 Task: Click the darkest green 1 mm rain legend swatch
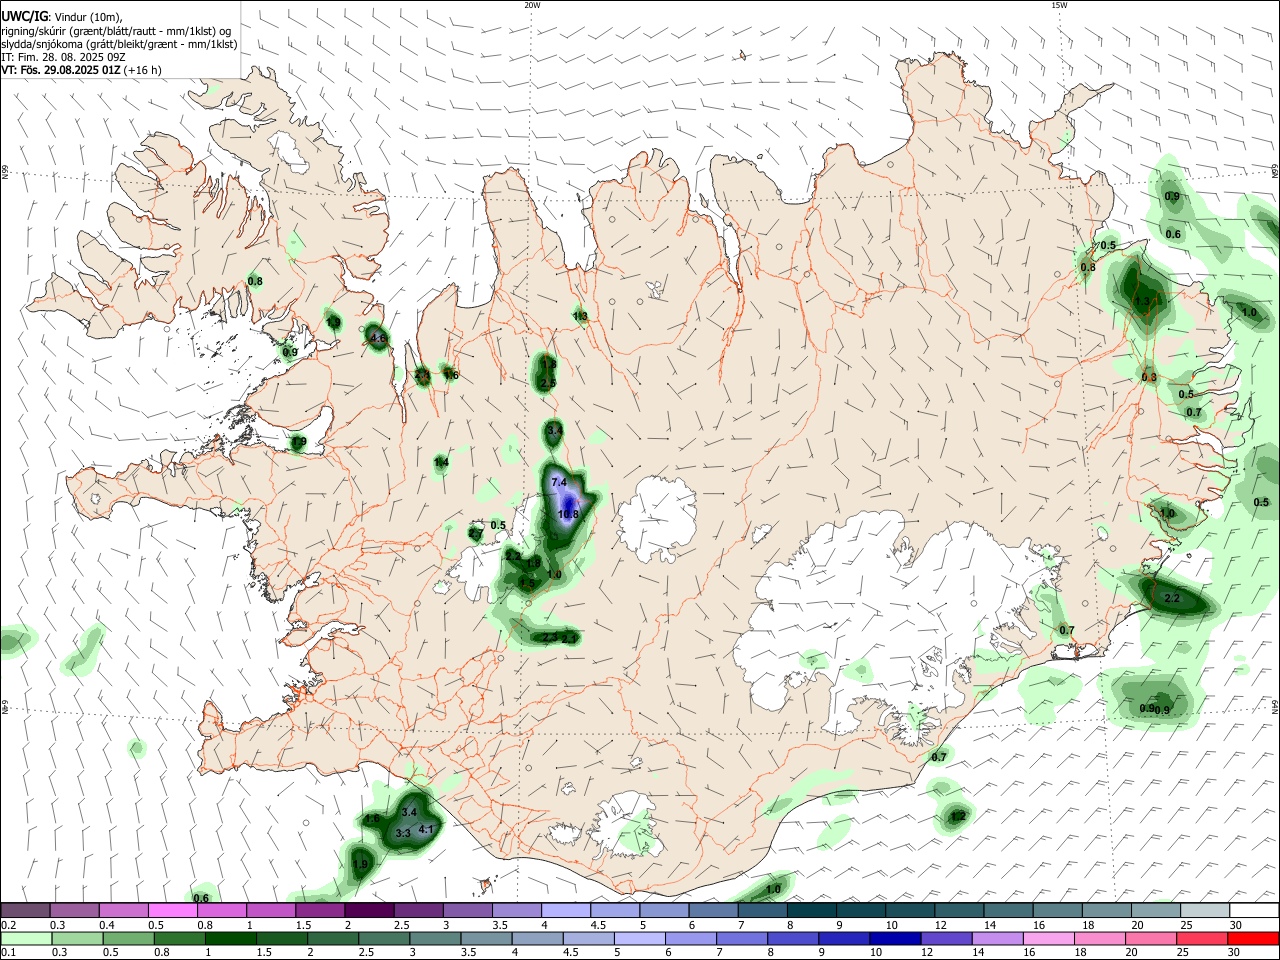[x=230, y=938]
